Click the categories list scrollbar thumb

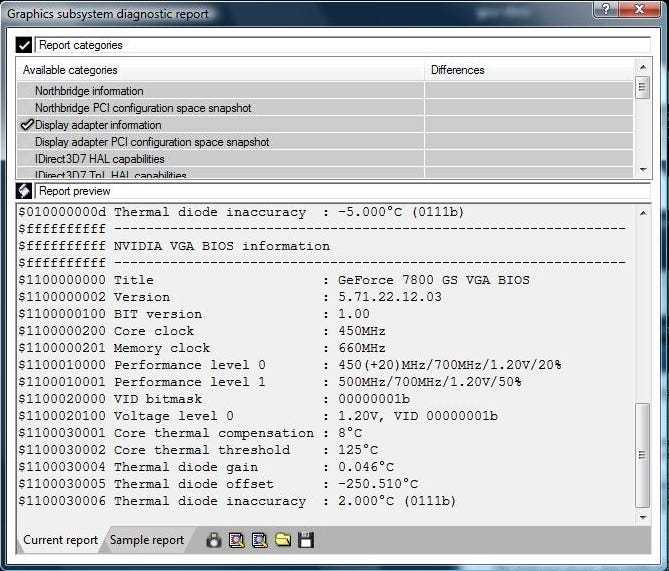tap(643, 87)
